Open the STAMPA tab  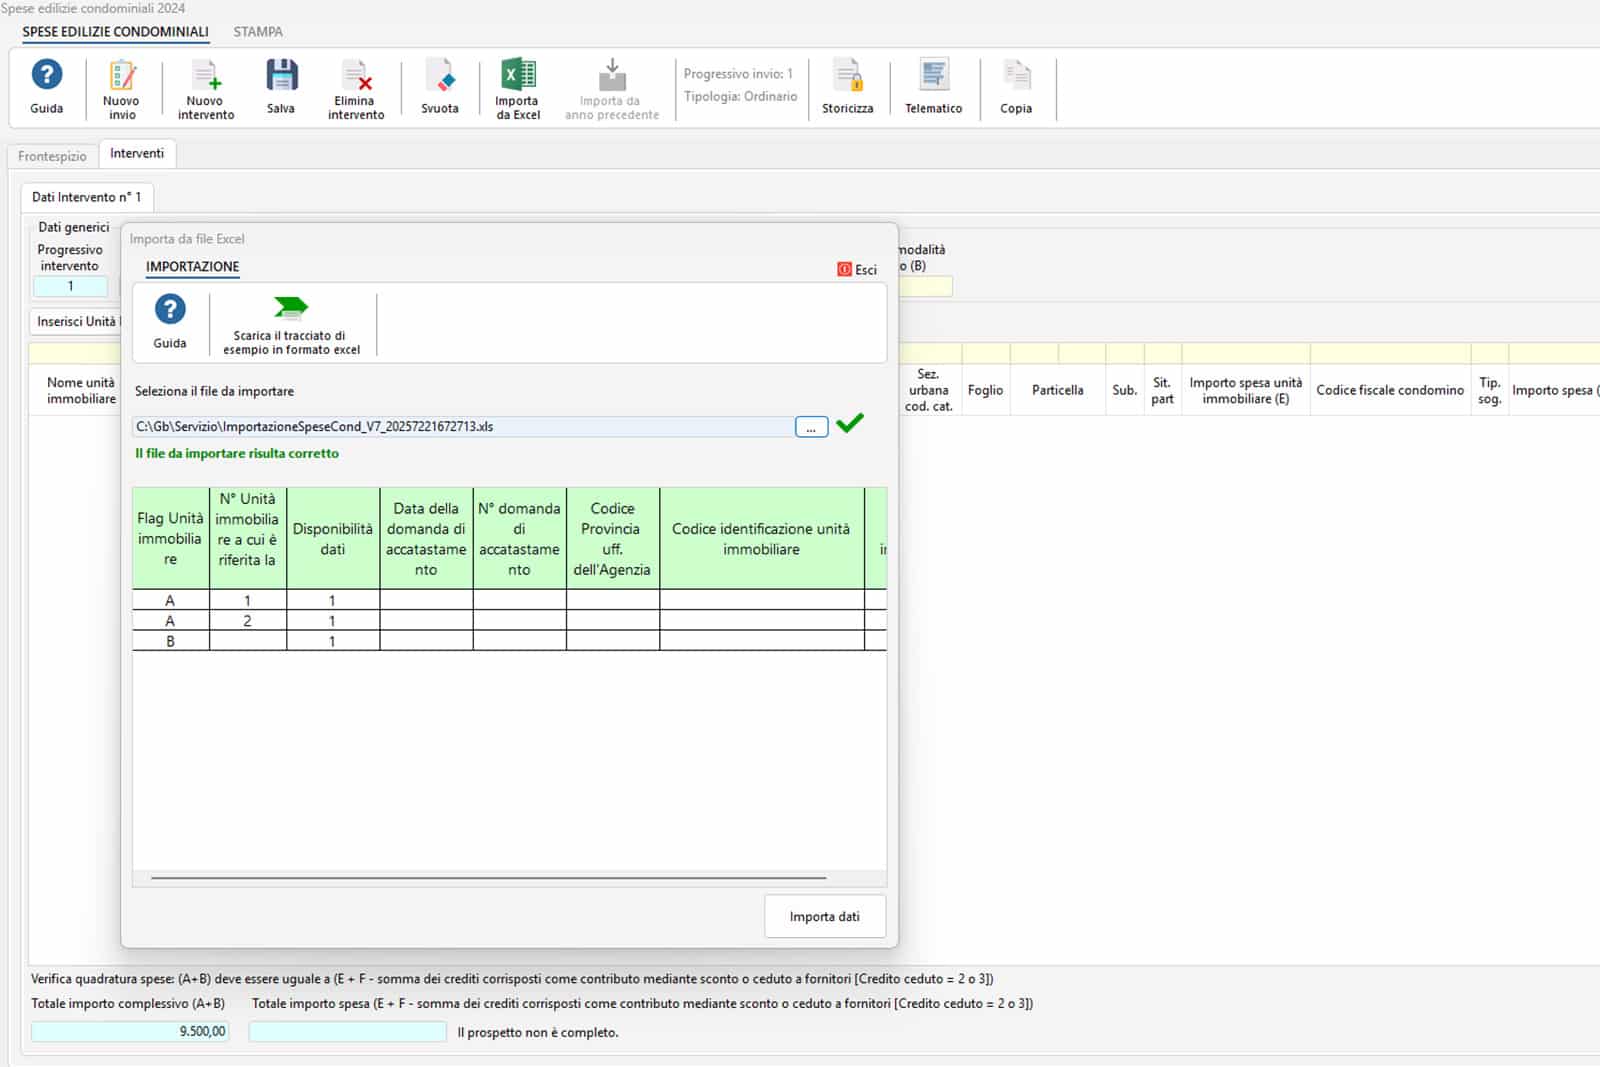pos(258,32)
